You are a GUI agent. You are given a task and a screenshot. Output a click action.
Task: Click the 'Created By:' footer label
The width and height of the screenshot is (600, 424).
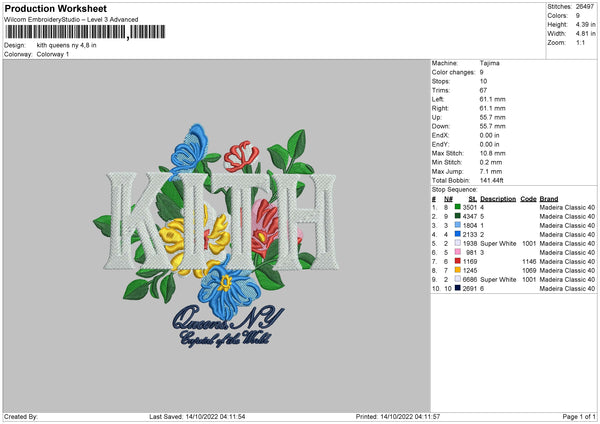coord(21,416)
